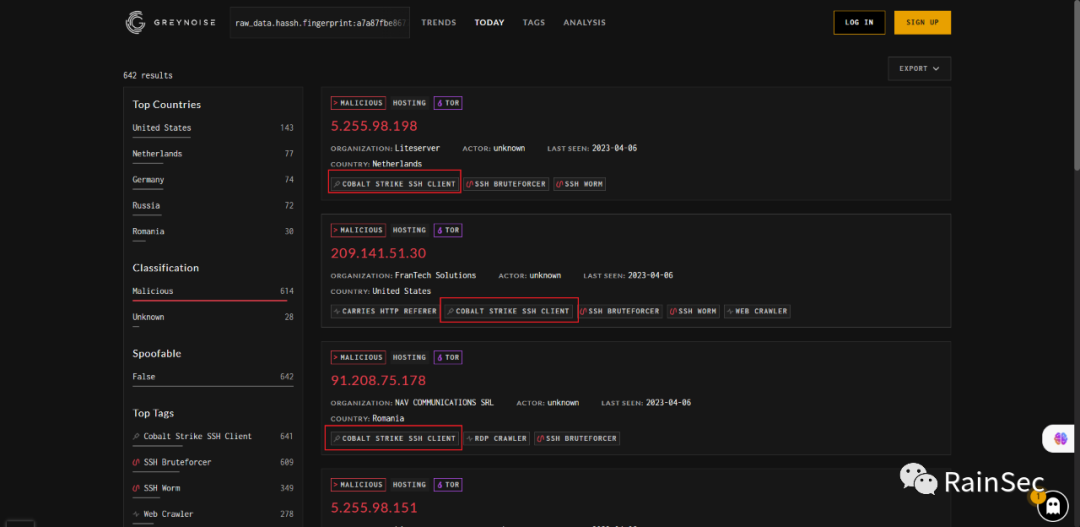Filter by Netherlands in Top Countries
The width and height of the screenshot is (1080, 527).
tap(213, 154)
